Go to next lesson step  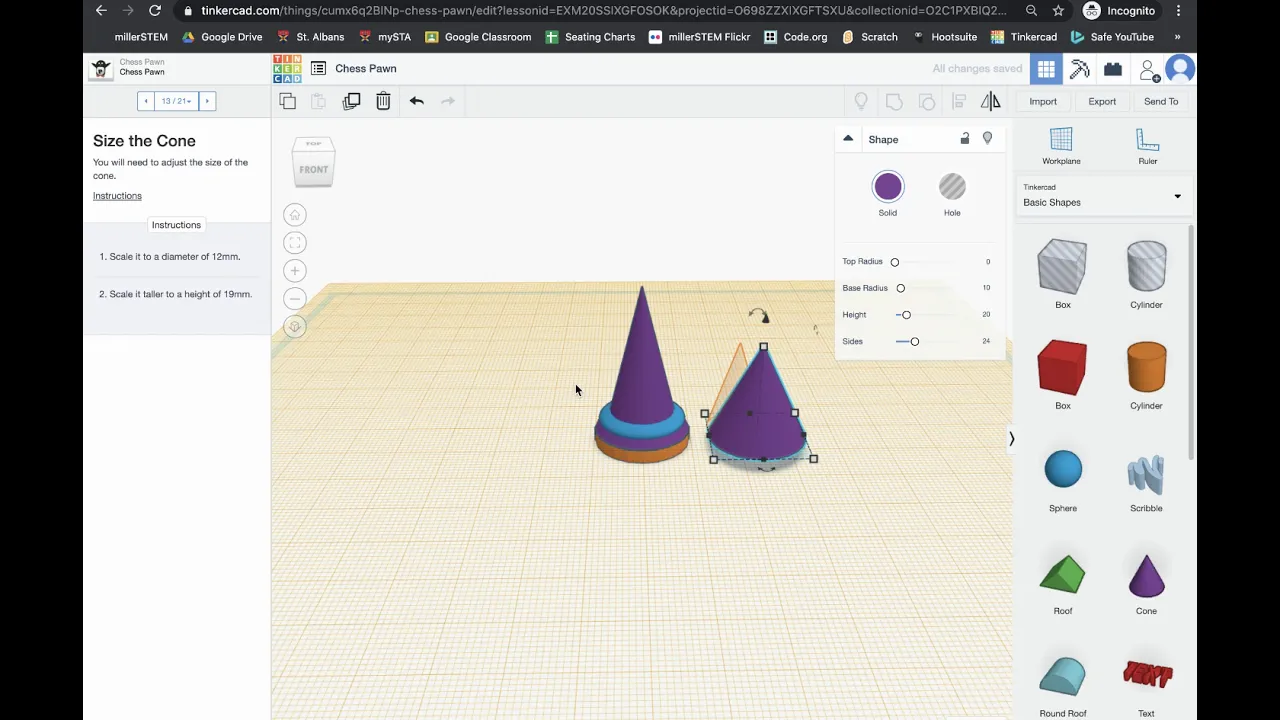pyautogui.click(x=207, y=101)
